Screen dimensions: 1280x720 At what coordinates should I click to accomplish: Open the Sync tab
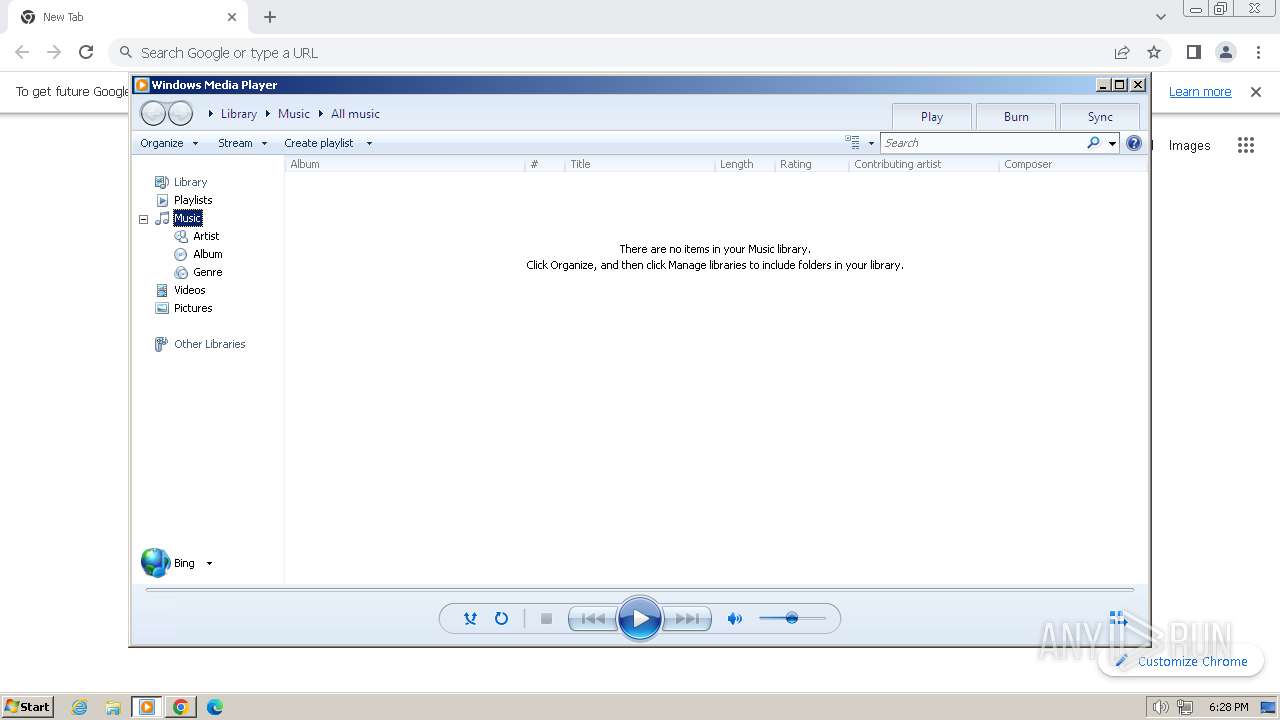(1100, 116)
